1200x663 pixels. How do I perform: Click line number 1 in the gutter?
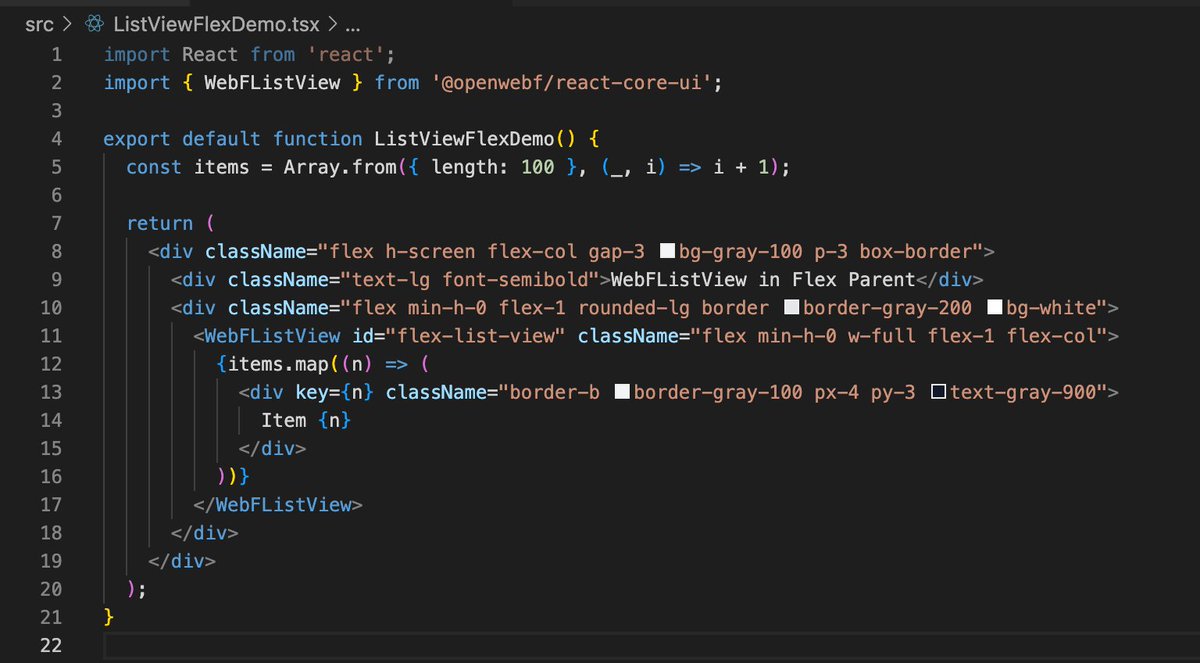(56, 54)
